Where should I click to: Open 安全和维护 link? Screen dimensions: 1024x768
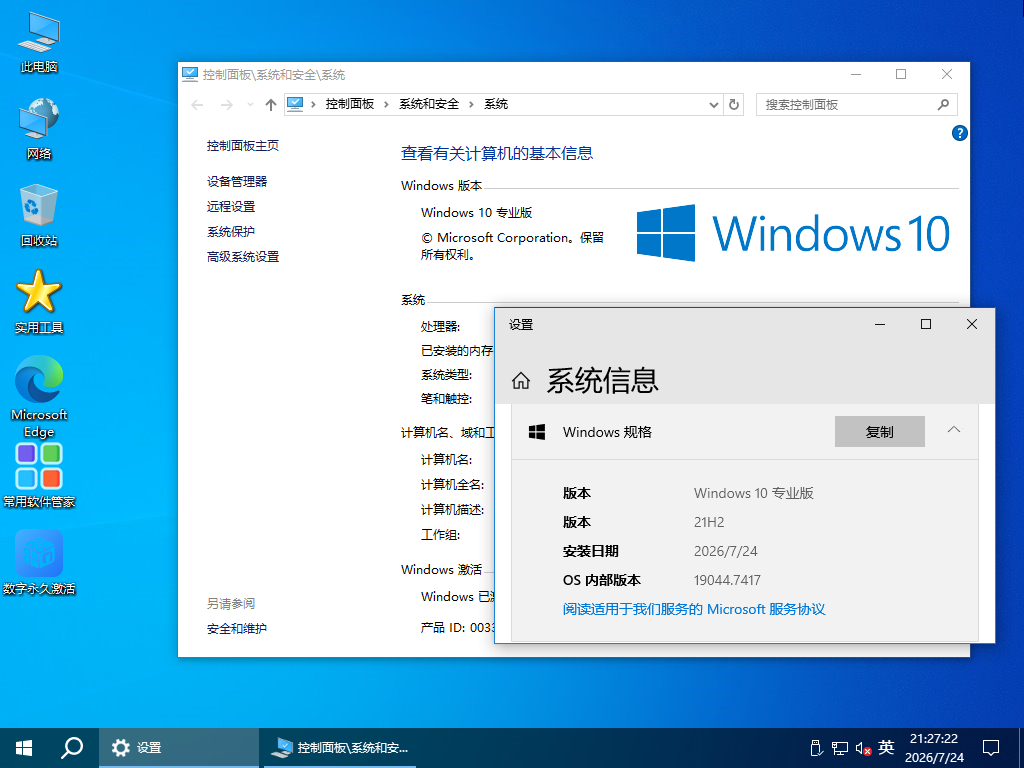coord(237,629)
